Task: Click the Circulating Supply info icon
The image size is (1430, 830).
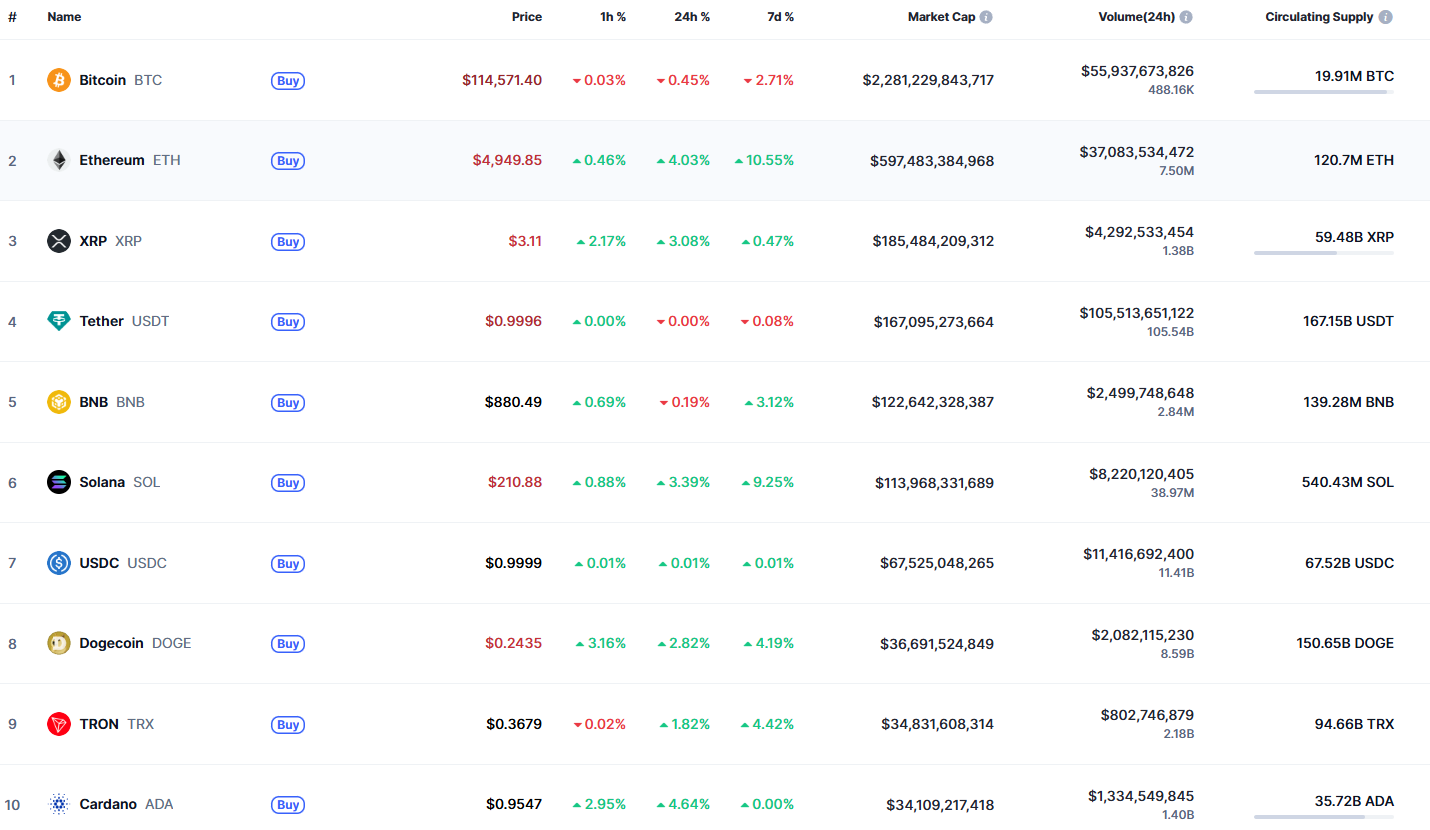Action: tap(1385, 17)
